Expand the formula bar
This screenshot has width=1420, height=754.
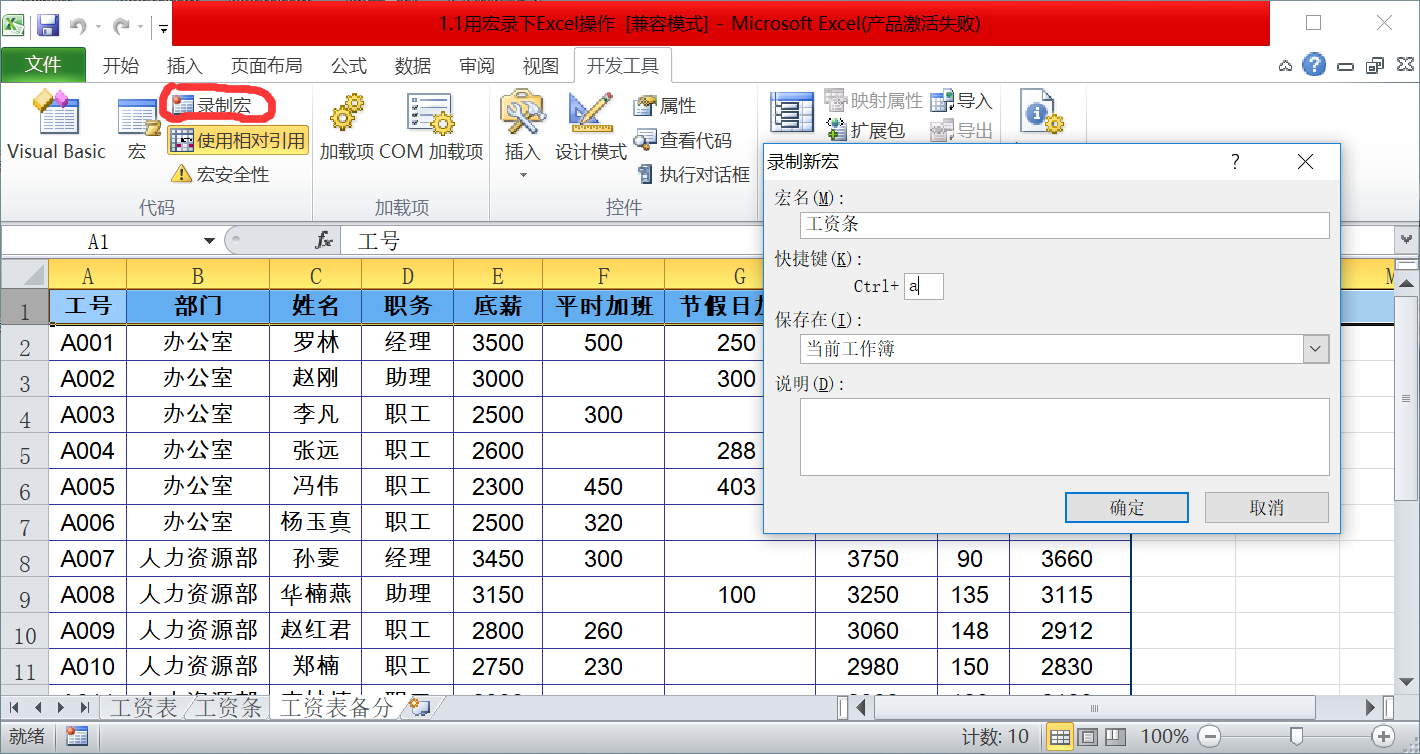[1408, 240]
